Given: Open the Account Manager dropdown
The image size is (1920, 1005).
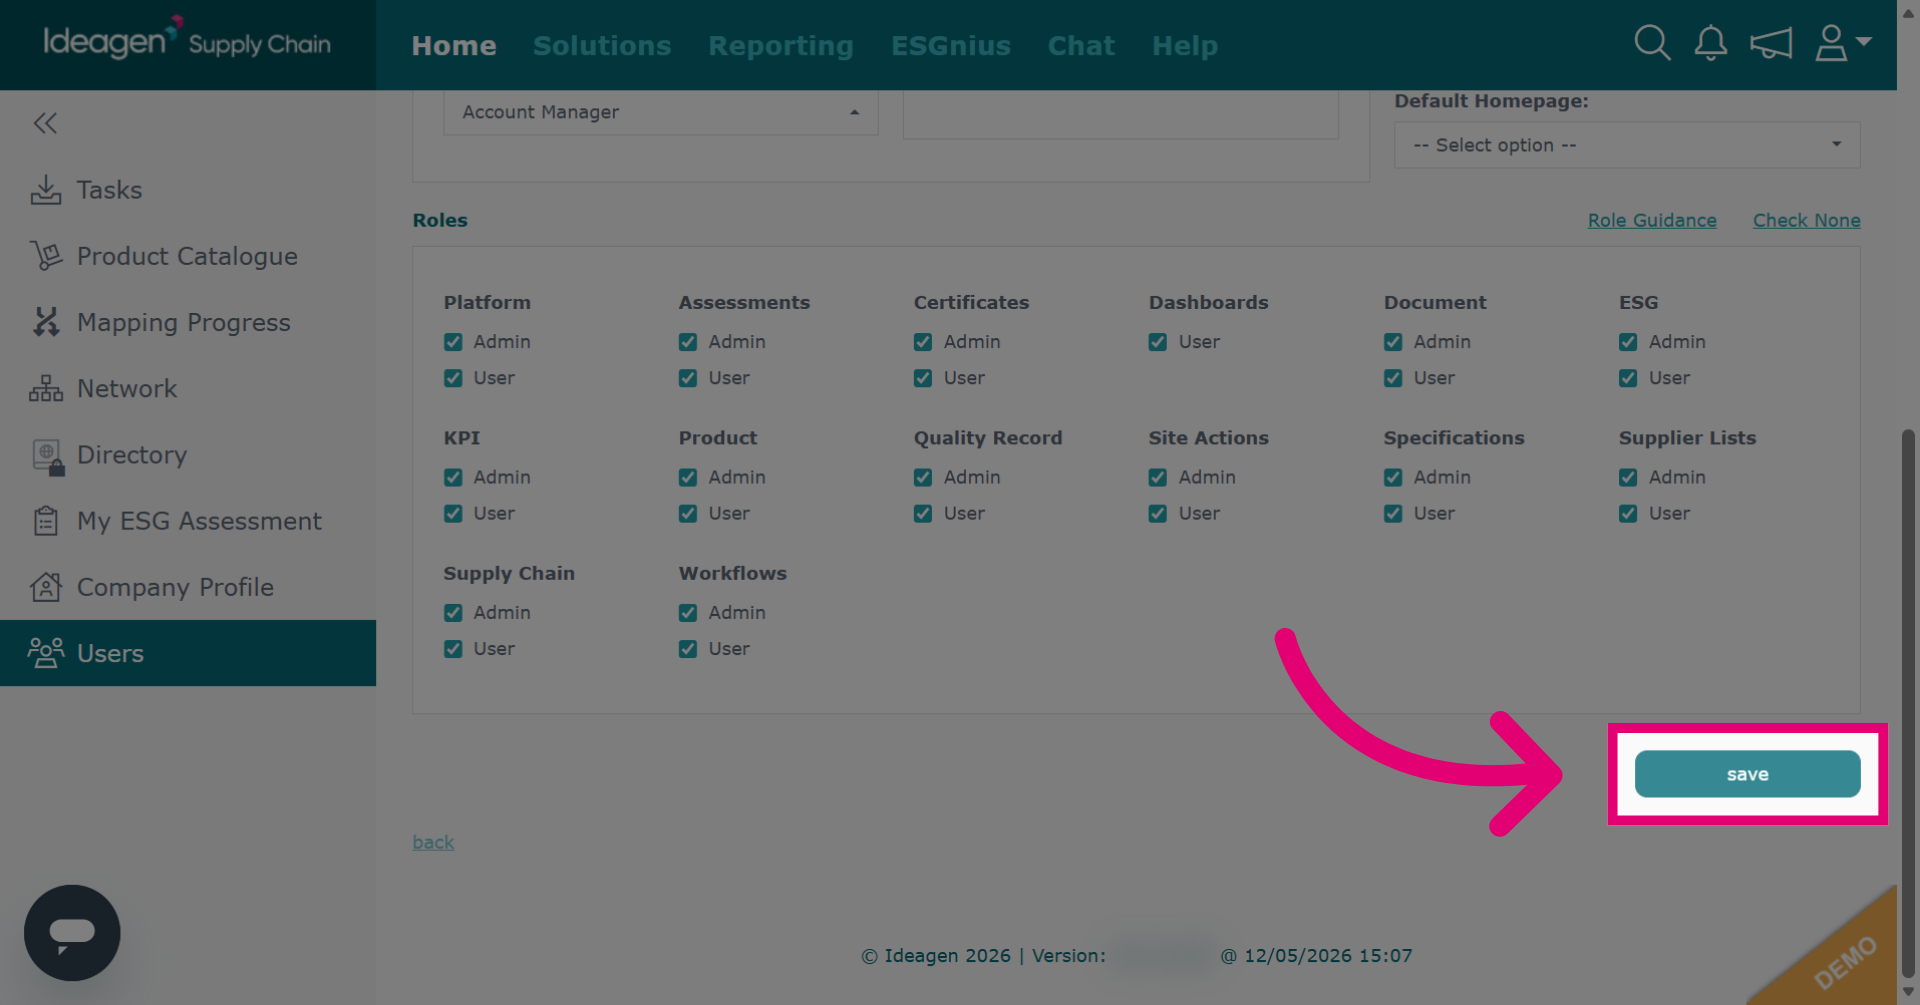Looking at the screenshot, I should [661, 112].
